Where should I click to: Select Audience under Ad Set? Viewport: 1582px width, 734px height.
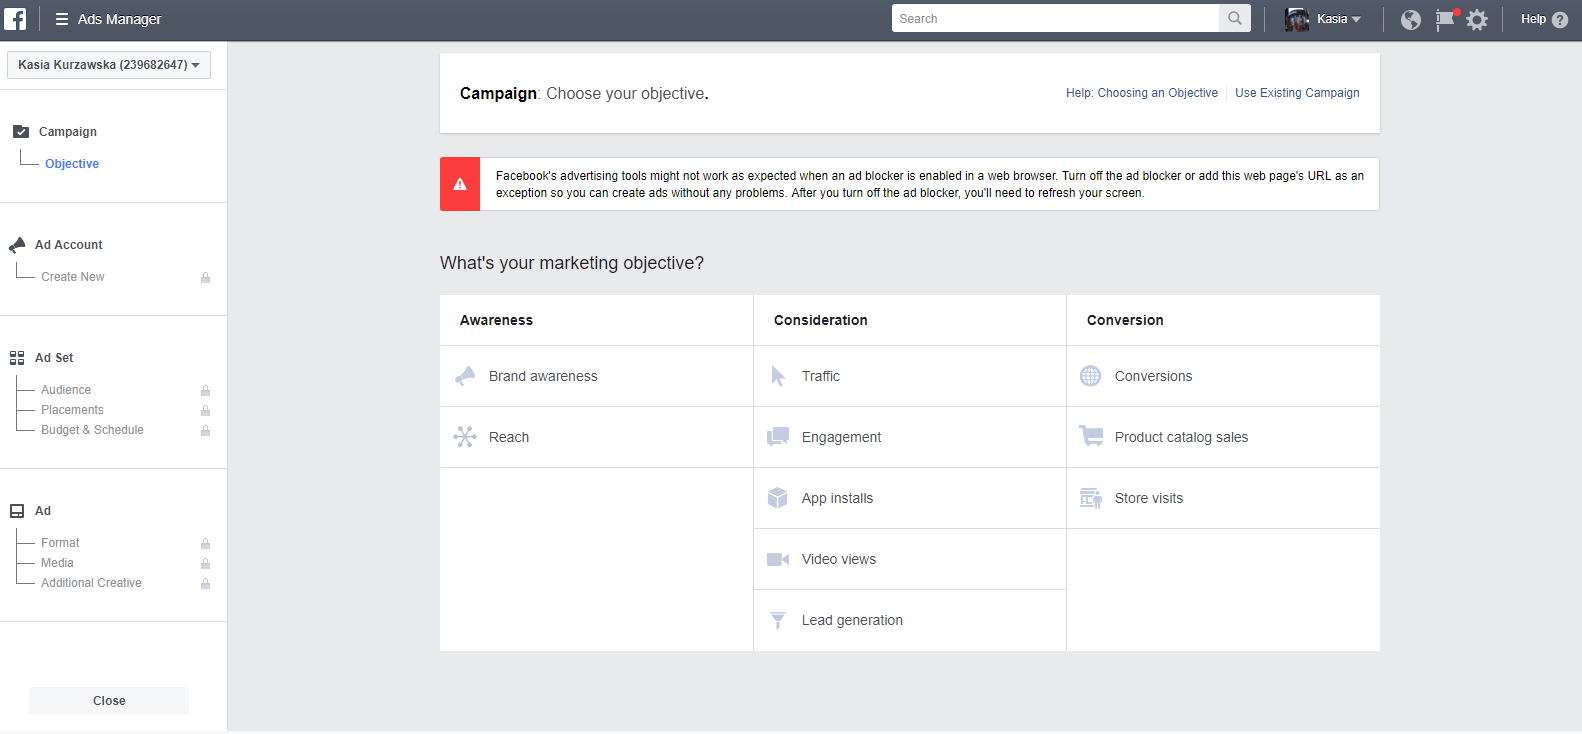[66, 390]
